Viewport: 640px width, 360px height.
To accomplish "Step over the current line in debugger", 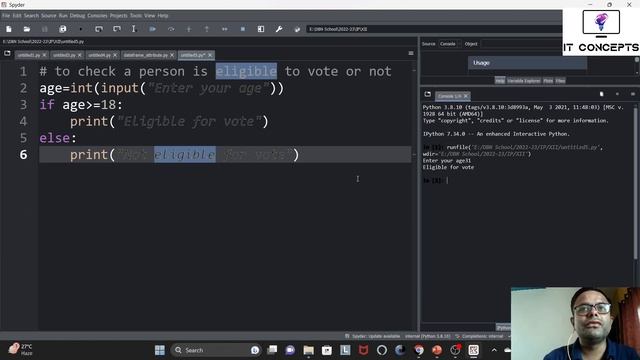I will pyautogui.click(x=171, y=29).
